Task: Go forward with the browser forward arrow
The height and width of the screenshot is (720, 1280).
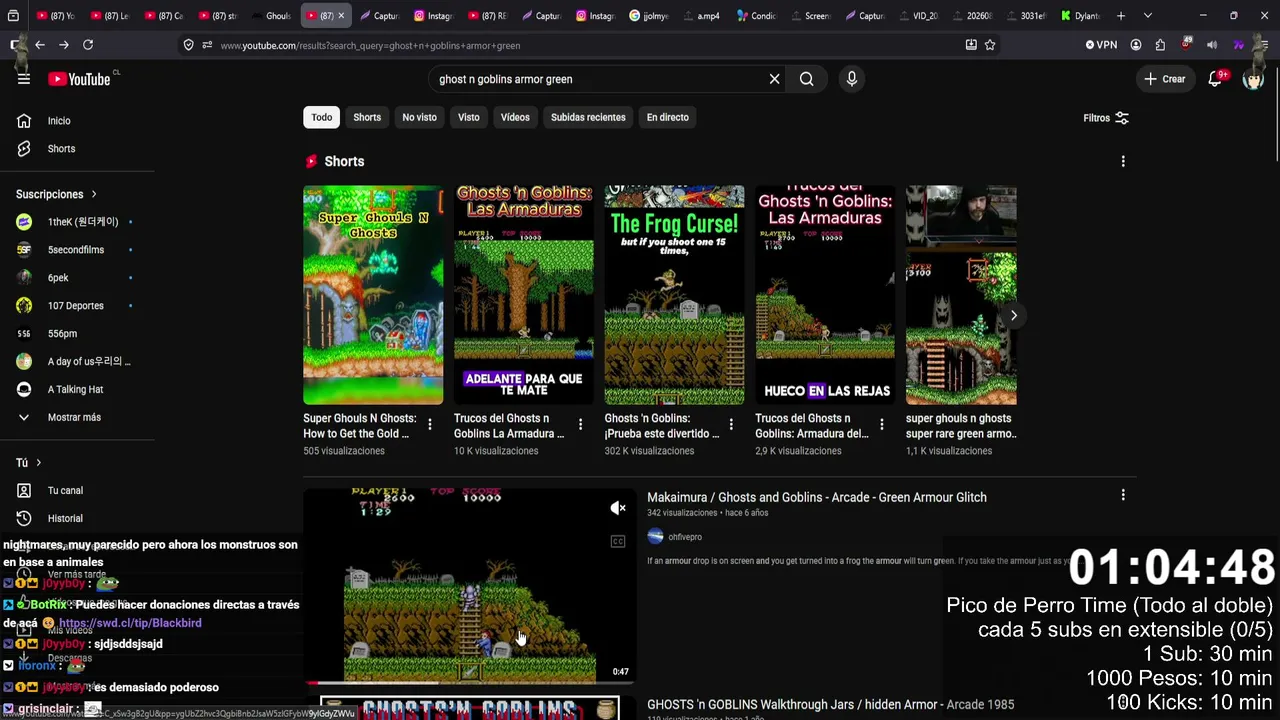Action: 64,45
